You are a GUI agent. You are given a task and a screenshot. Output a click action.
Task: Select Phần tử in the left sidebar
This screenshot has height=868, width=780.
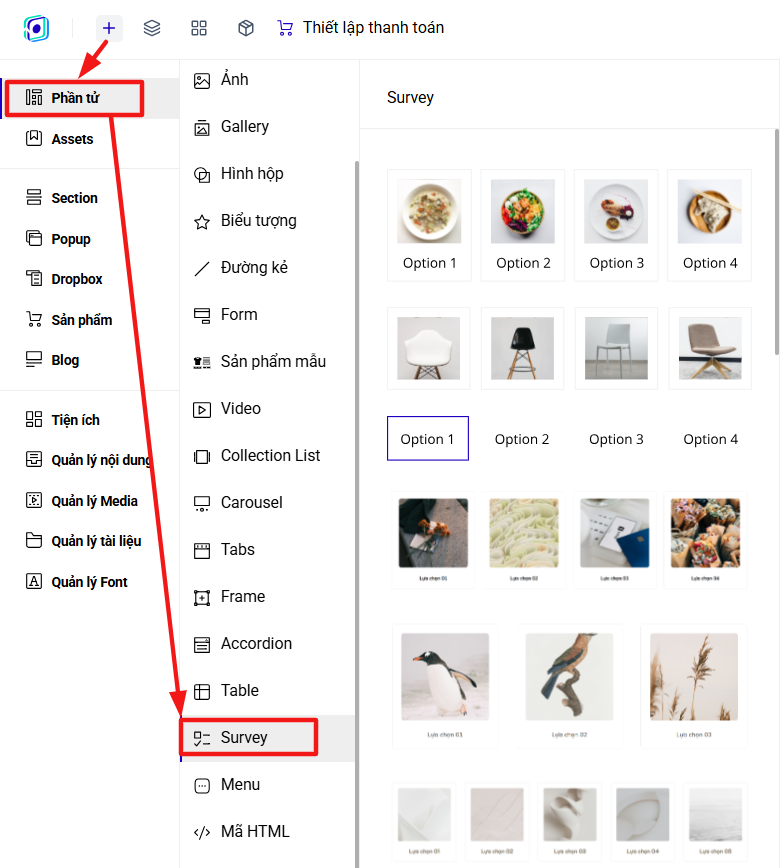[75, 98]
